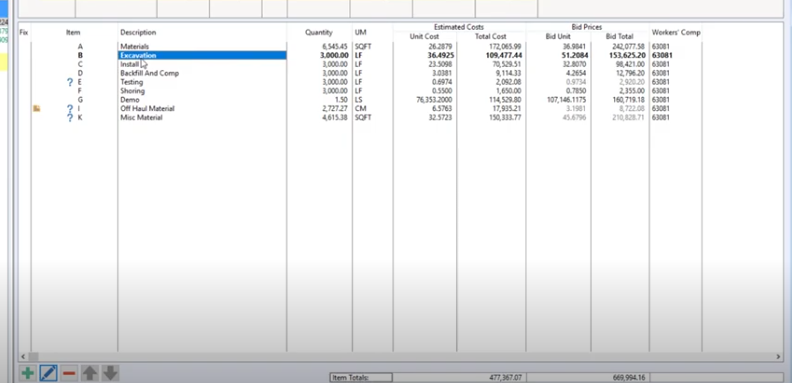Click the Item Totals field

(x=361, y=377)
